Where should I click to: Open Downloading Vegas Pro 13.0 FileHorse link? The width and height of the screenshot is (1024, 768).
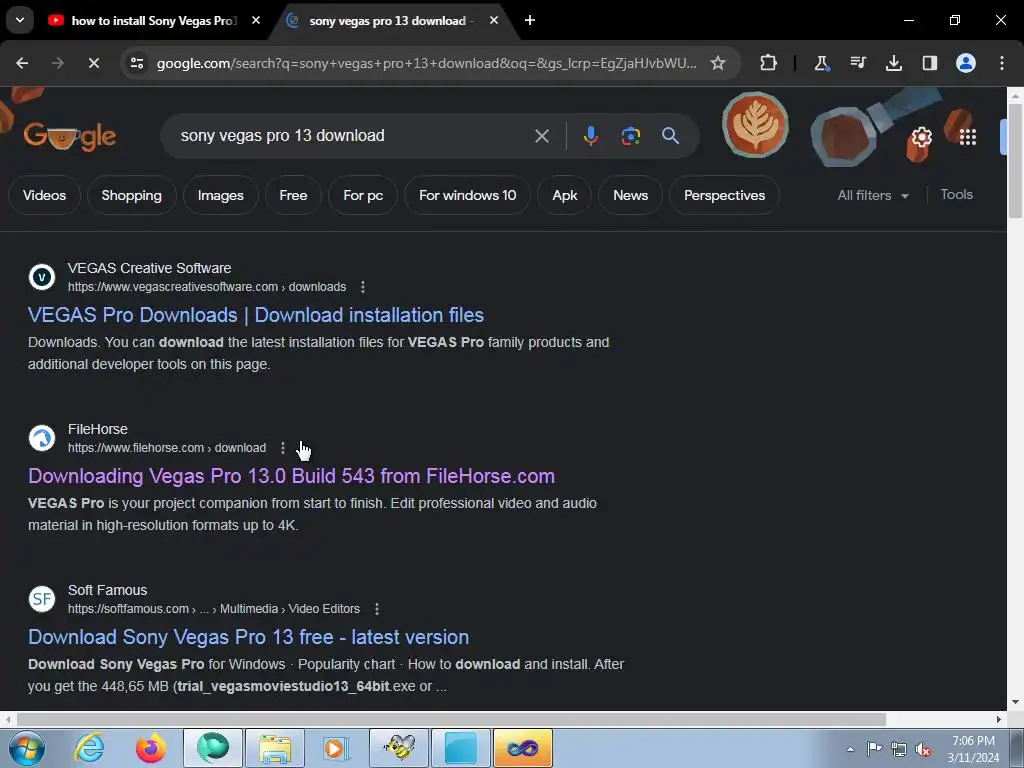(x=291, y=476)
